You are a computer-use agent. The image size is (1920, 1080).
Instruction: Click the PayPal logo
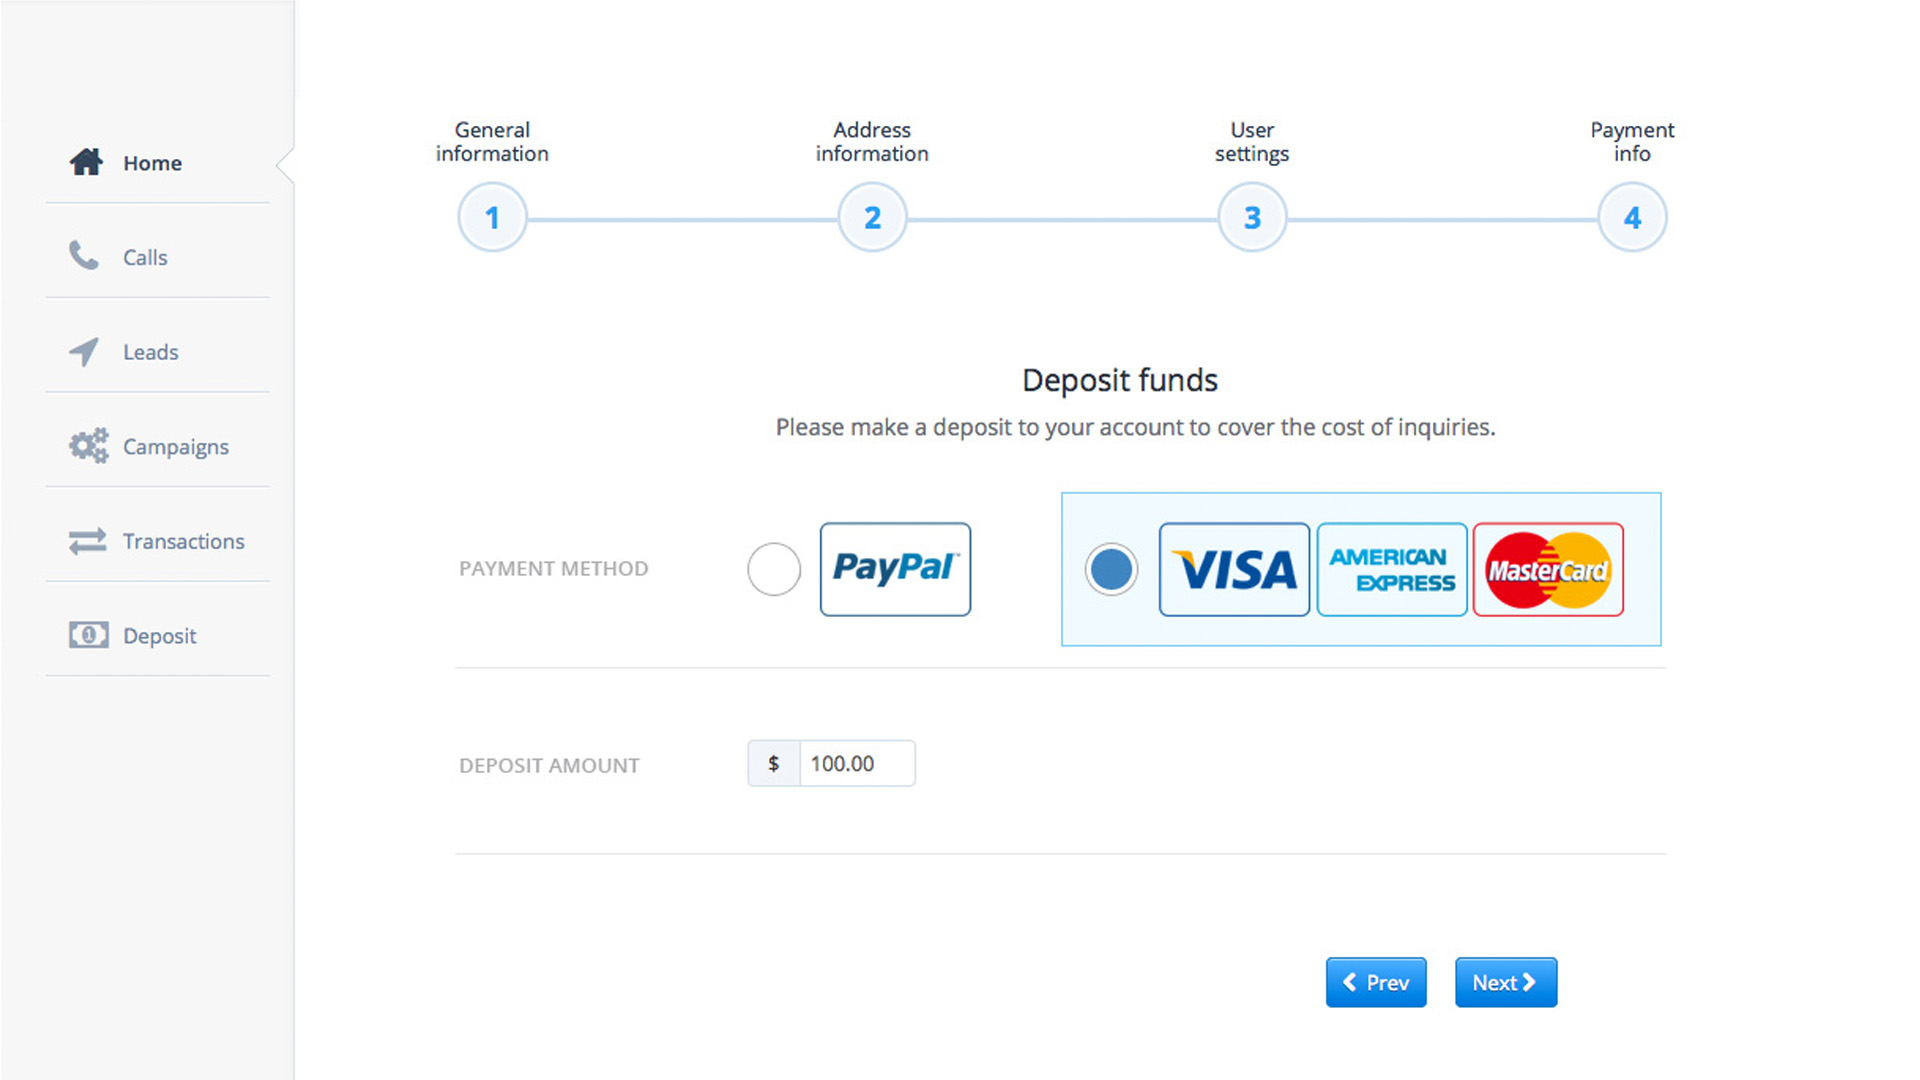coord(895,569)
